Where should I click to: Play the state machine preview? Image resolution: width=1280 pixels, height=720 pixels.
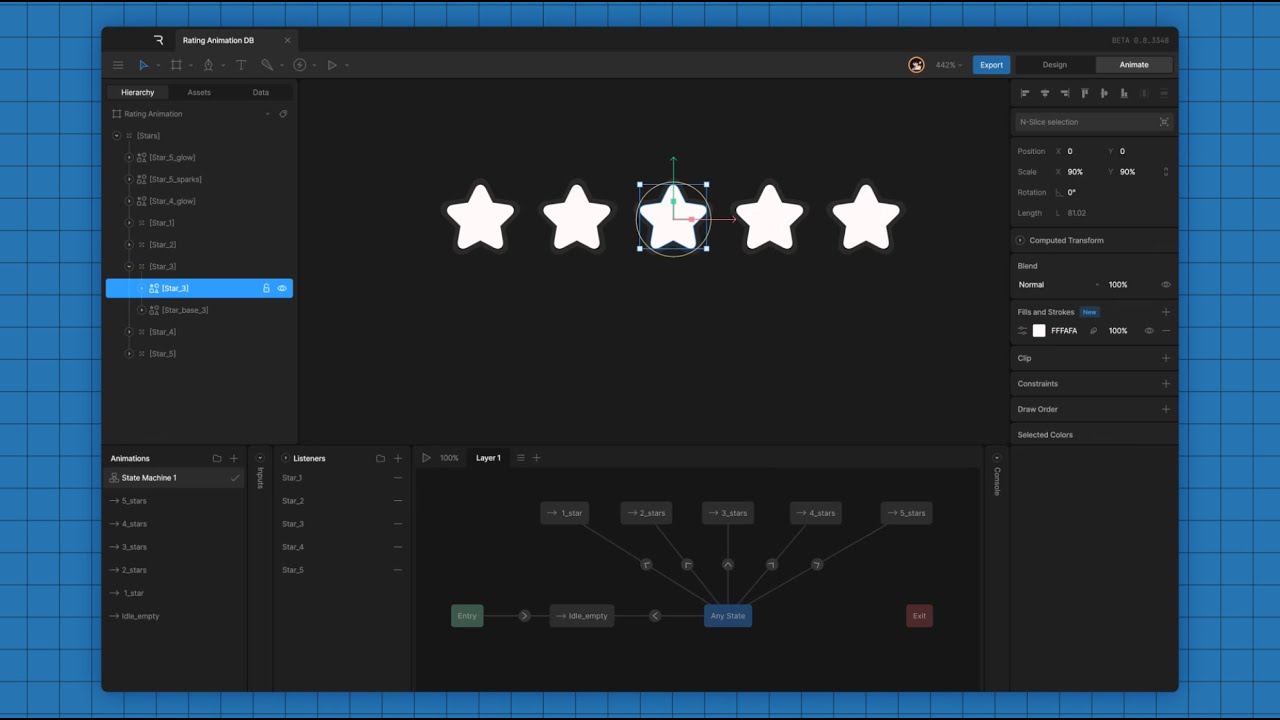[426, 458]
